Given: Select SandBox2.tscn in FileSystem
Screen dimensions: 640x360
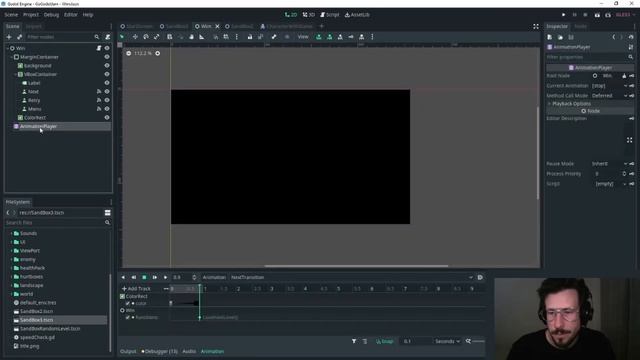Looking at the screenshot, I should coord(36,311).
